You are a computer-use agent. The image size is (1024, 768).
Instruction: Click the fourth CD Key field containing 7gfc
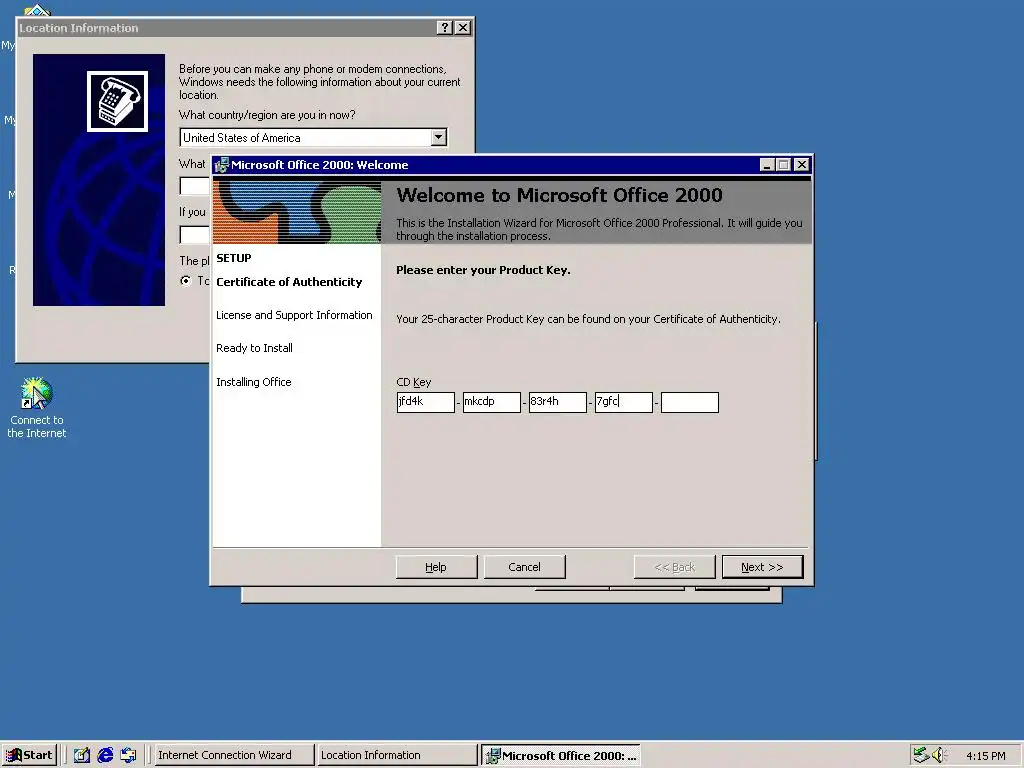click(623, 402)
